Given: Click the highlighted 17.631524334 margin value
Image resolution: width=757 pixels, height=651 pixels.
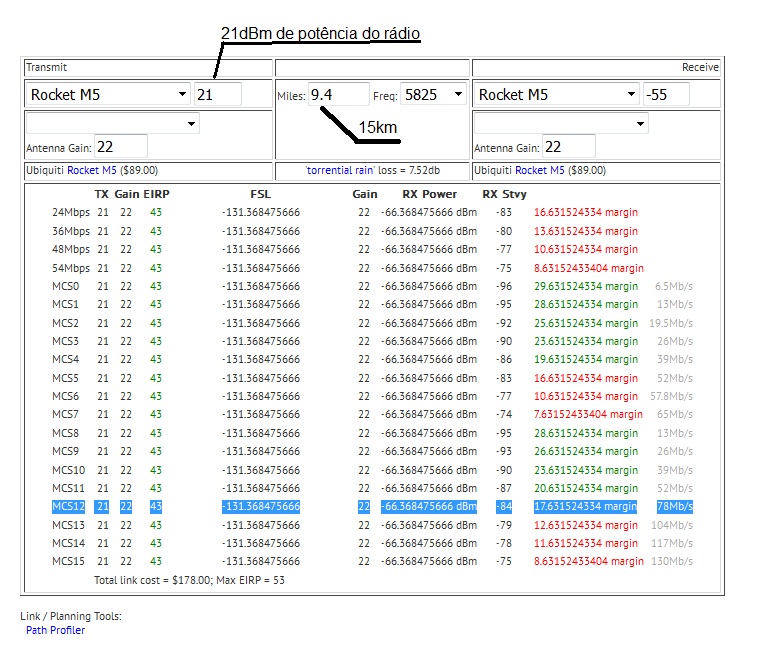Looking at the screenshot, I should coord(585,507).
